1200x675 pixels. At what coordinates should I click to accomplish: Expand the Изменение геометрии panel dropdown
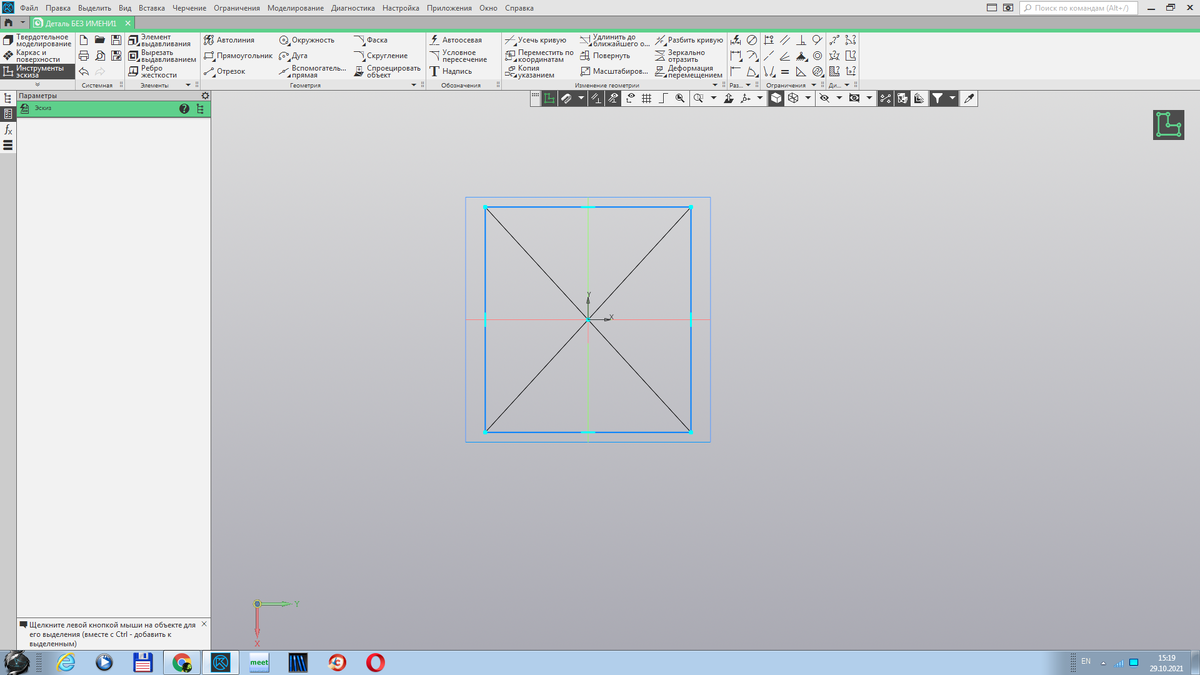[714, 85]
